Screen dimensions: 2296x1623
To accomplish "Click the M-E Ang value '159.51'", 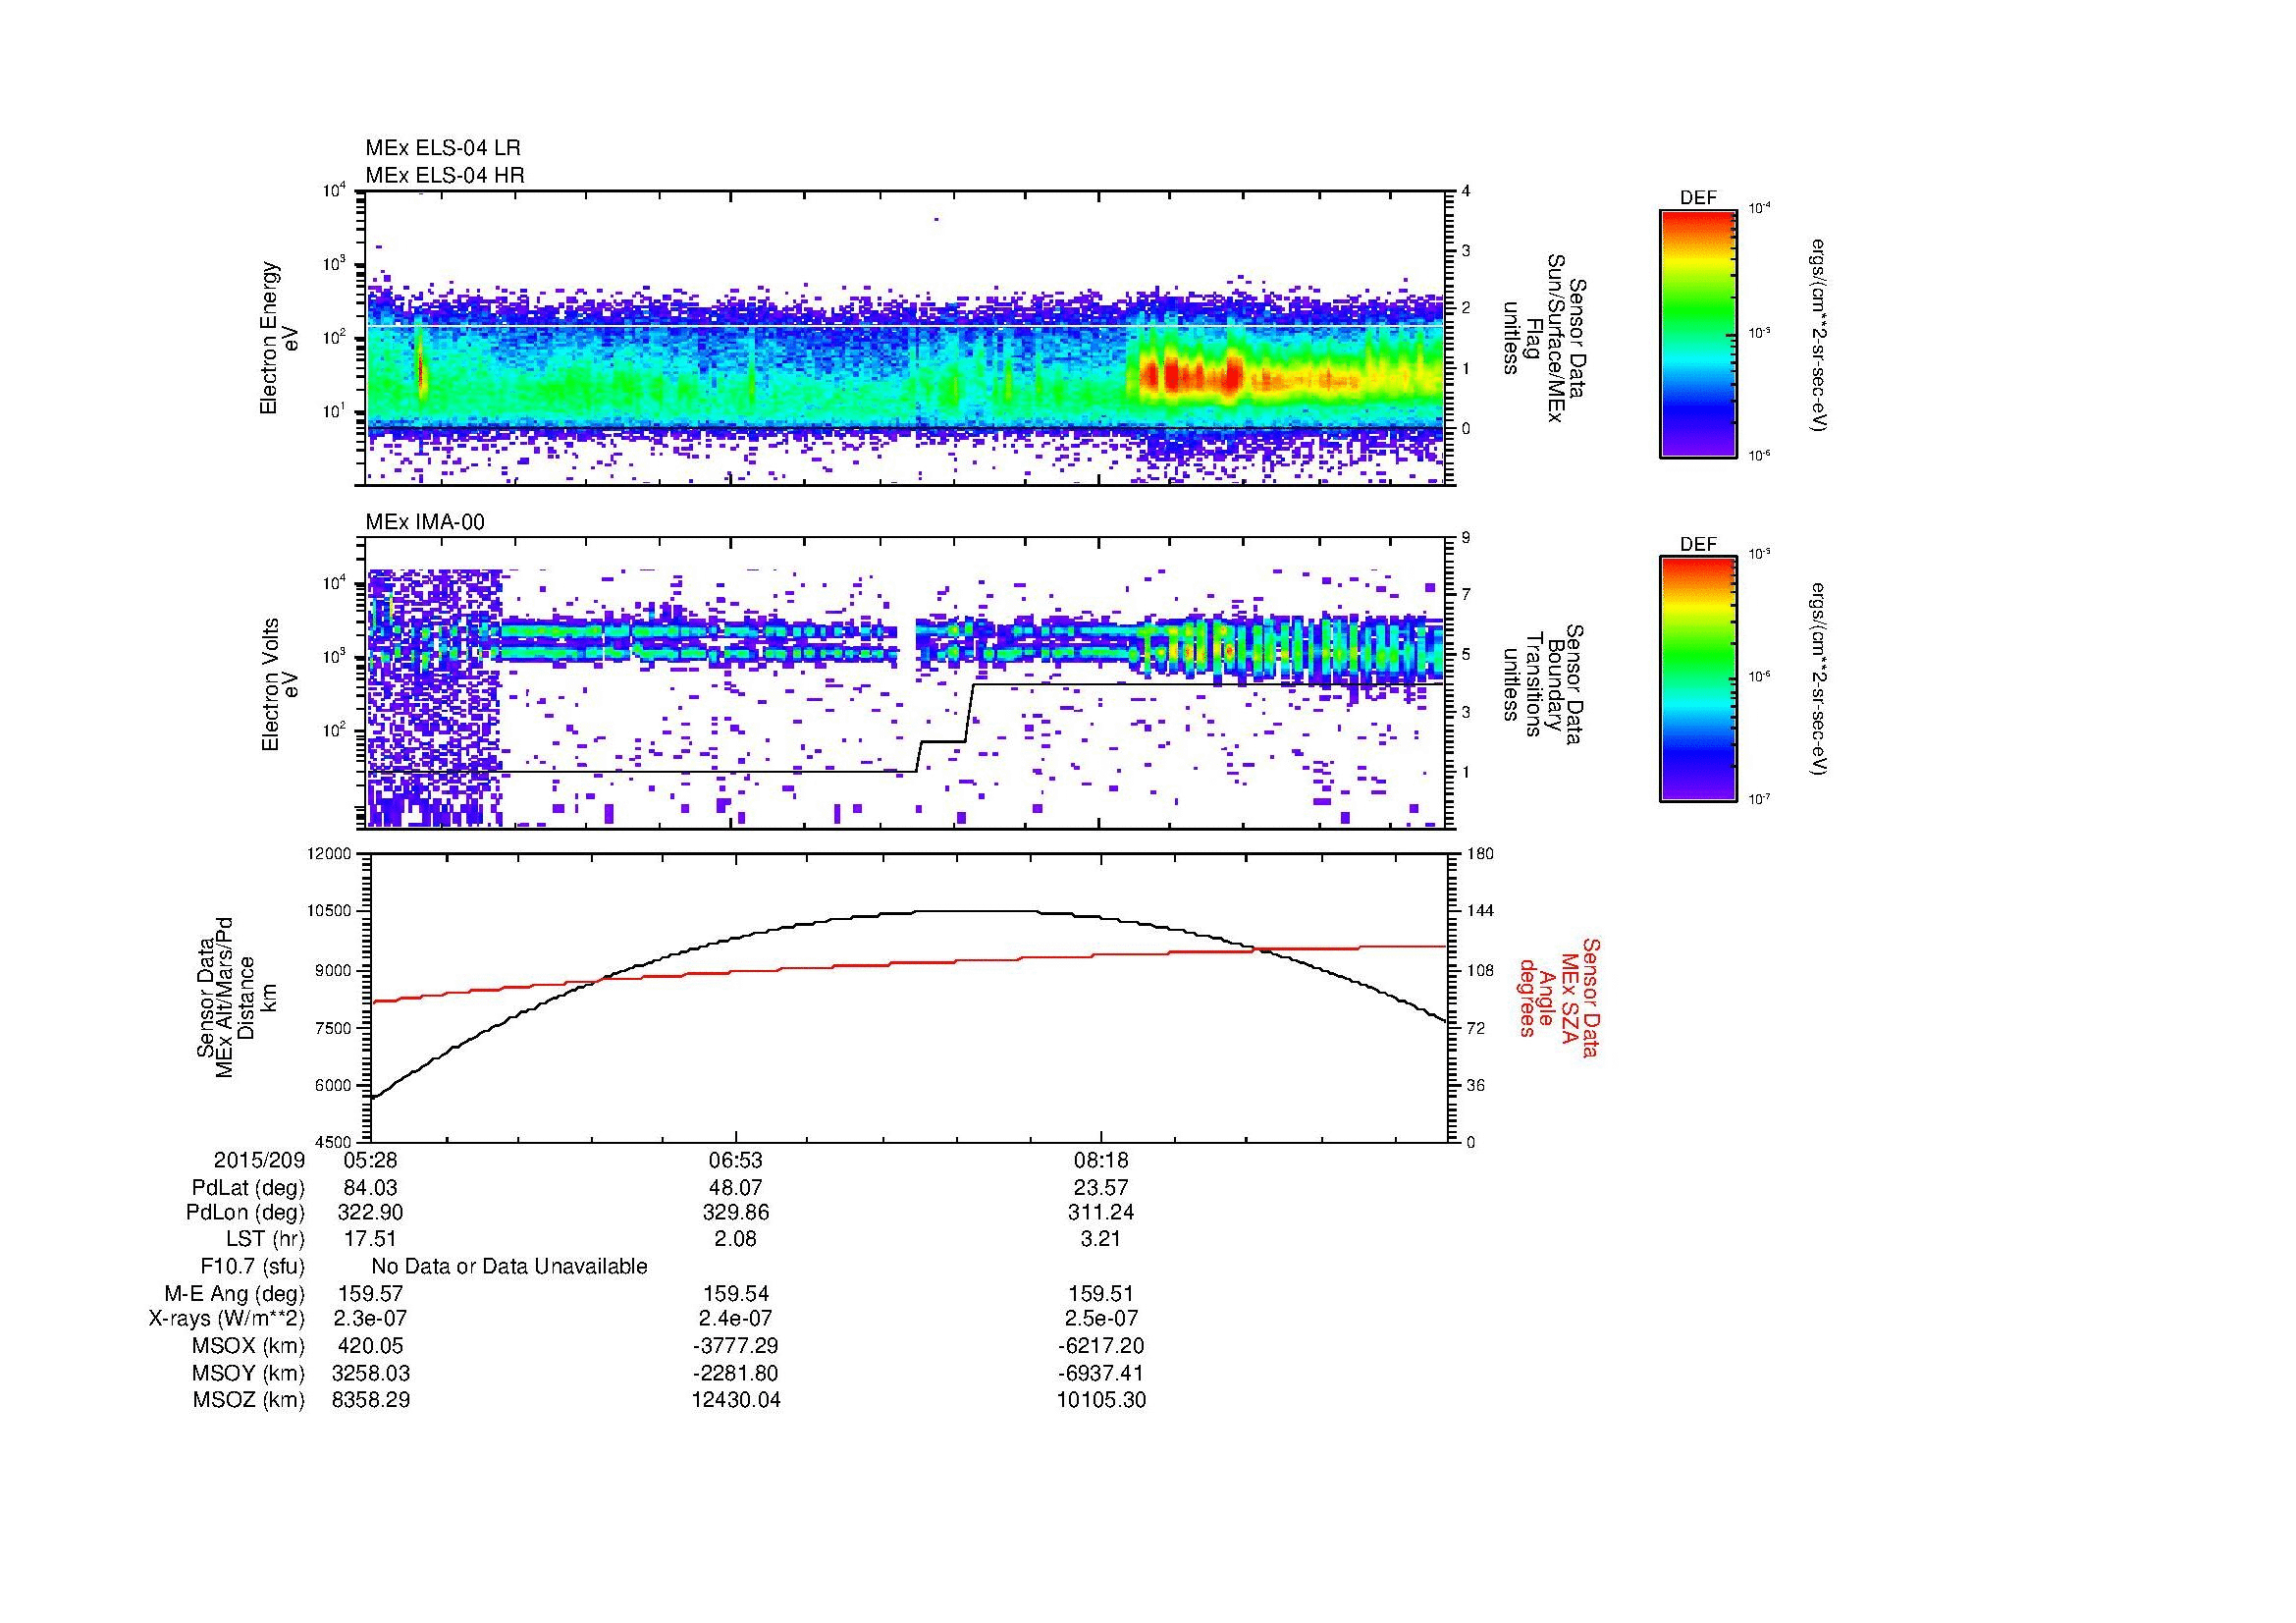I will (1101, 1293).
